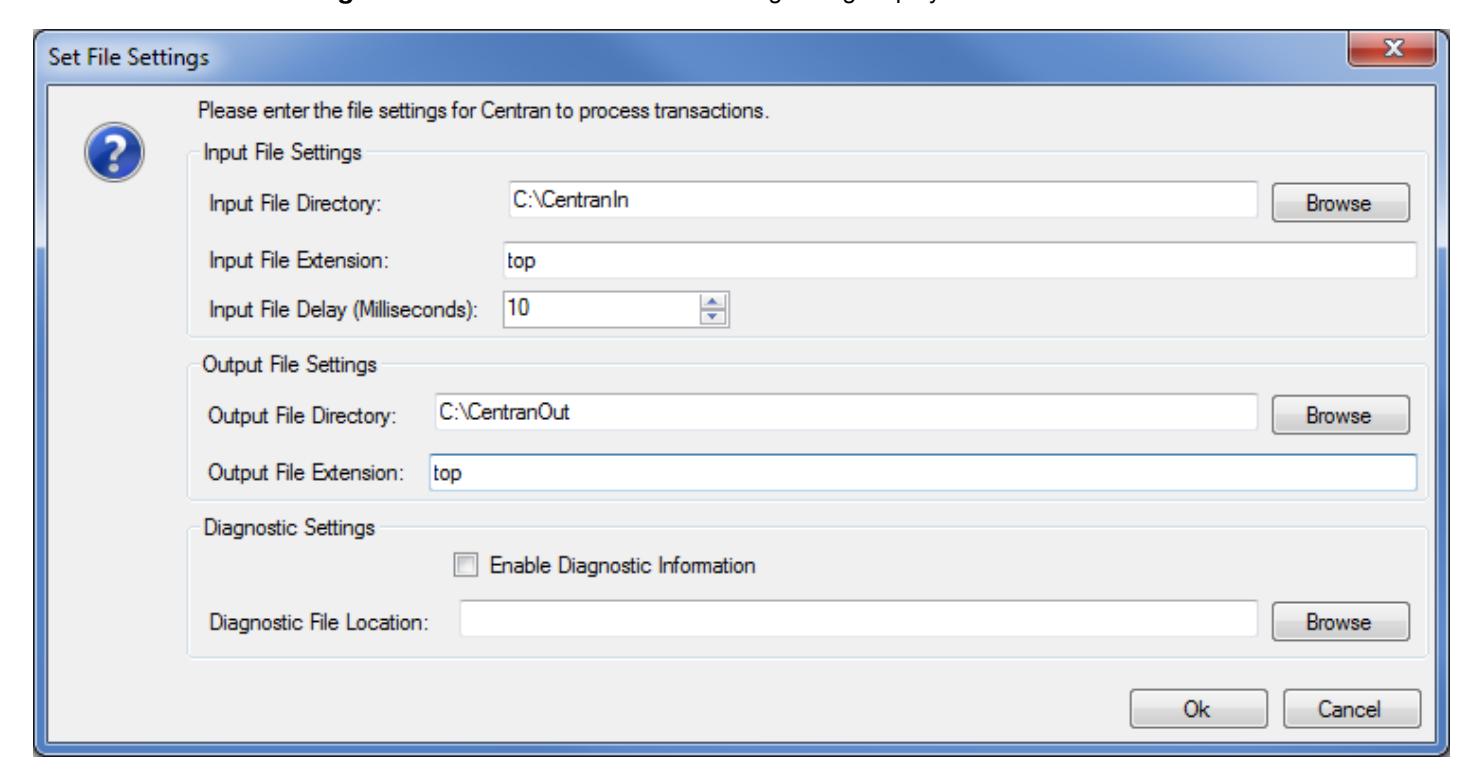1471x784 pixels.
Task: Select the Diagnostic File Location field
Action: tap(859, 621)
